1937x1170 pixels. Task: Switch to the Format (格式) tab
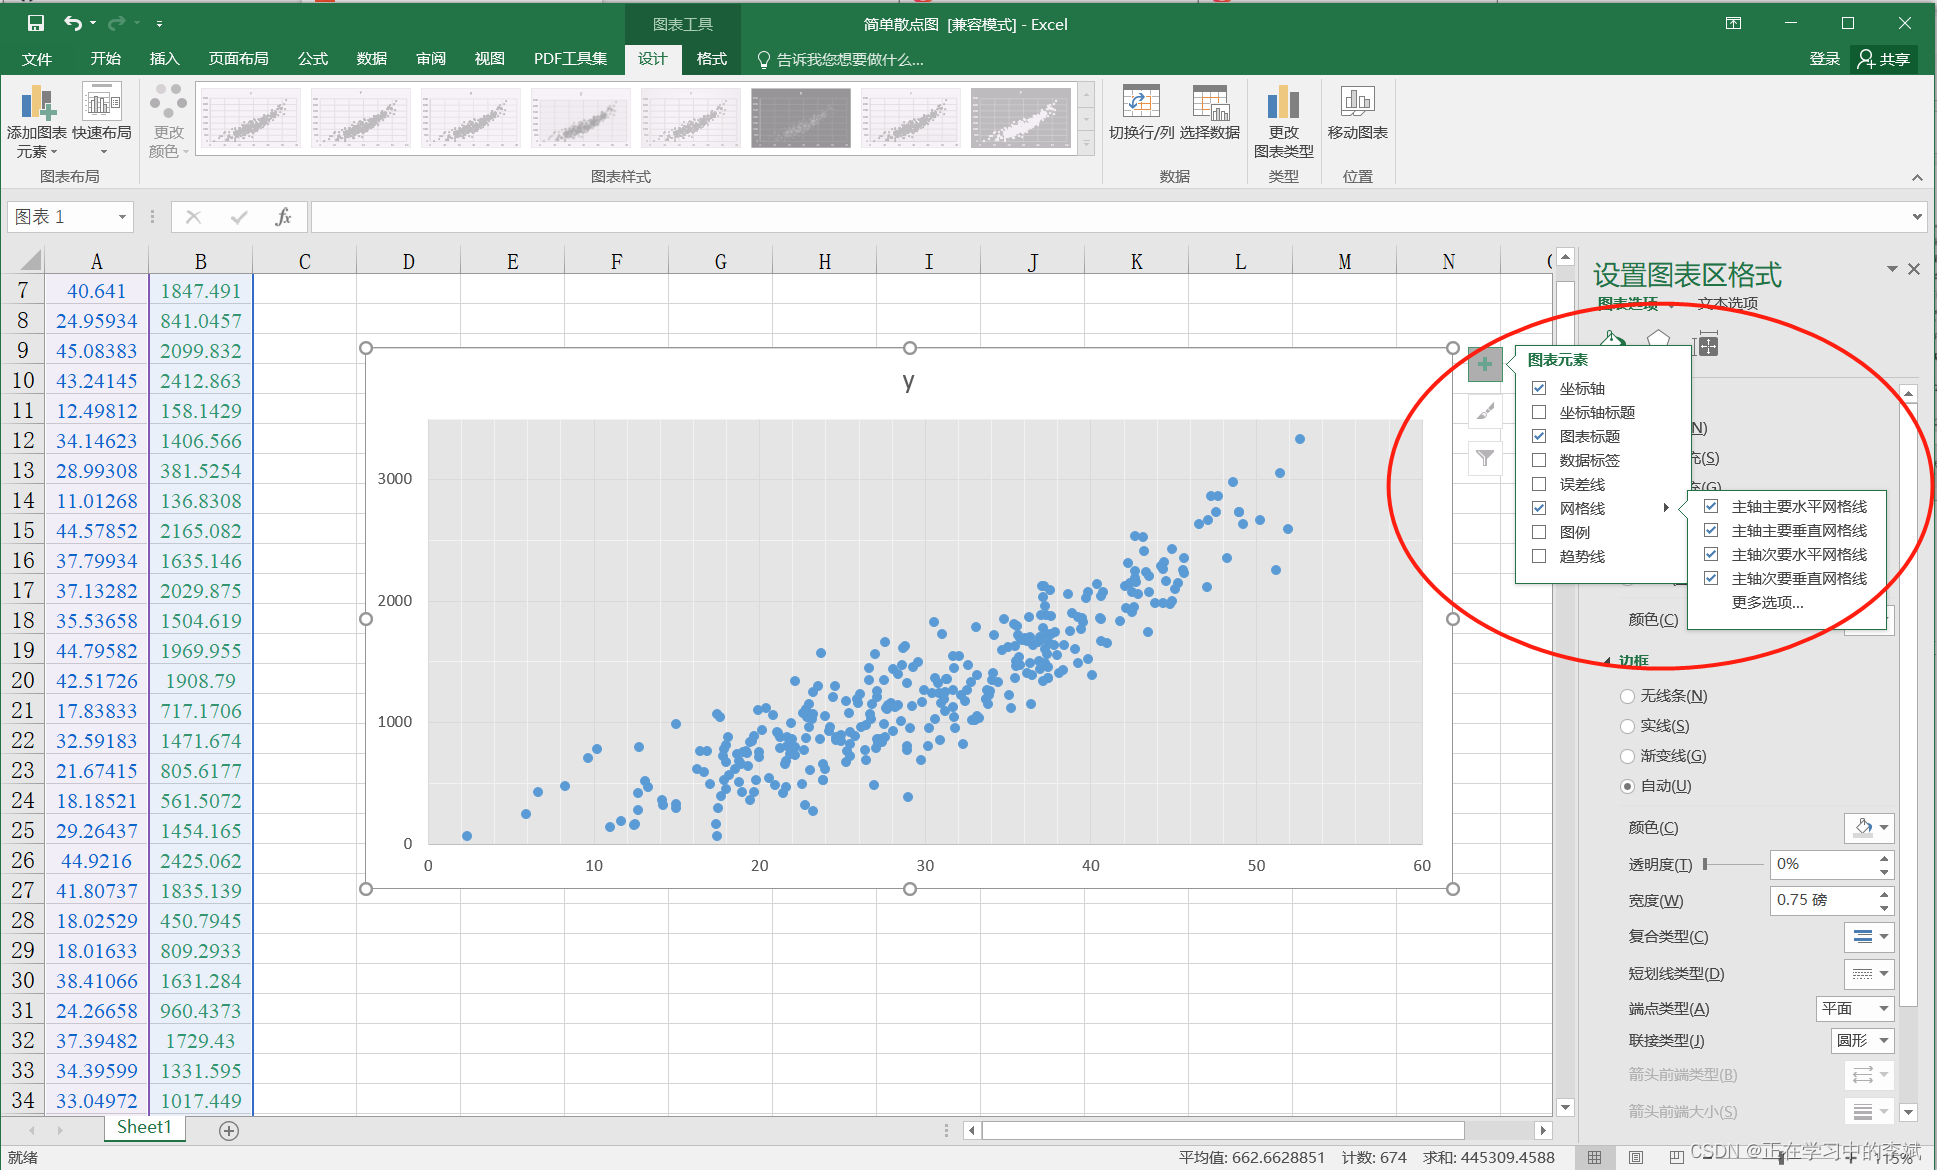point(711,59)
